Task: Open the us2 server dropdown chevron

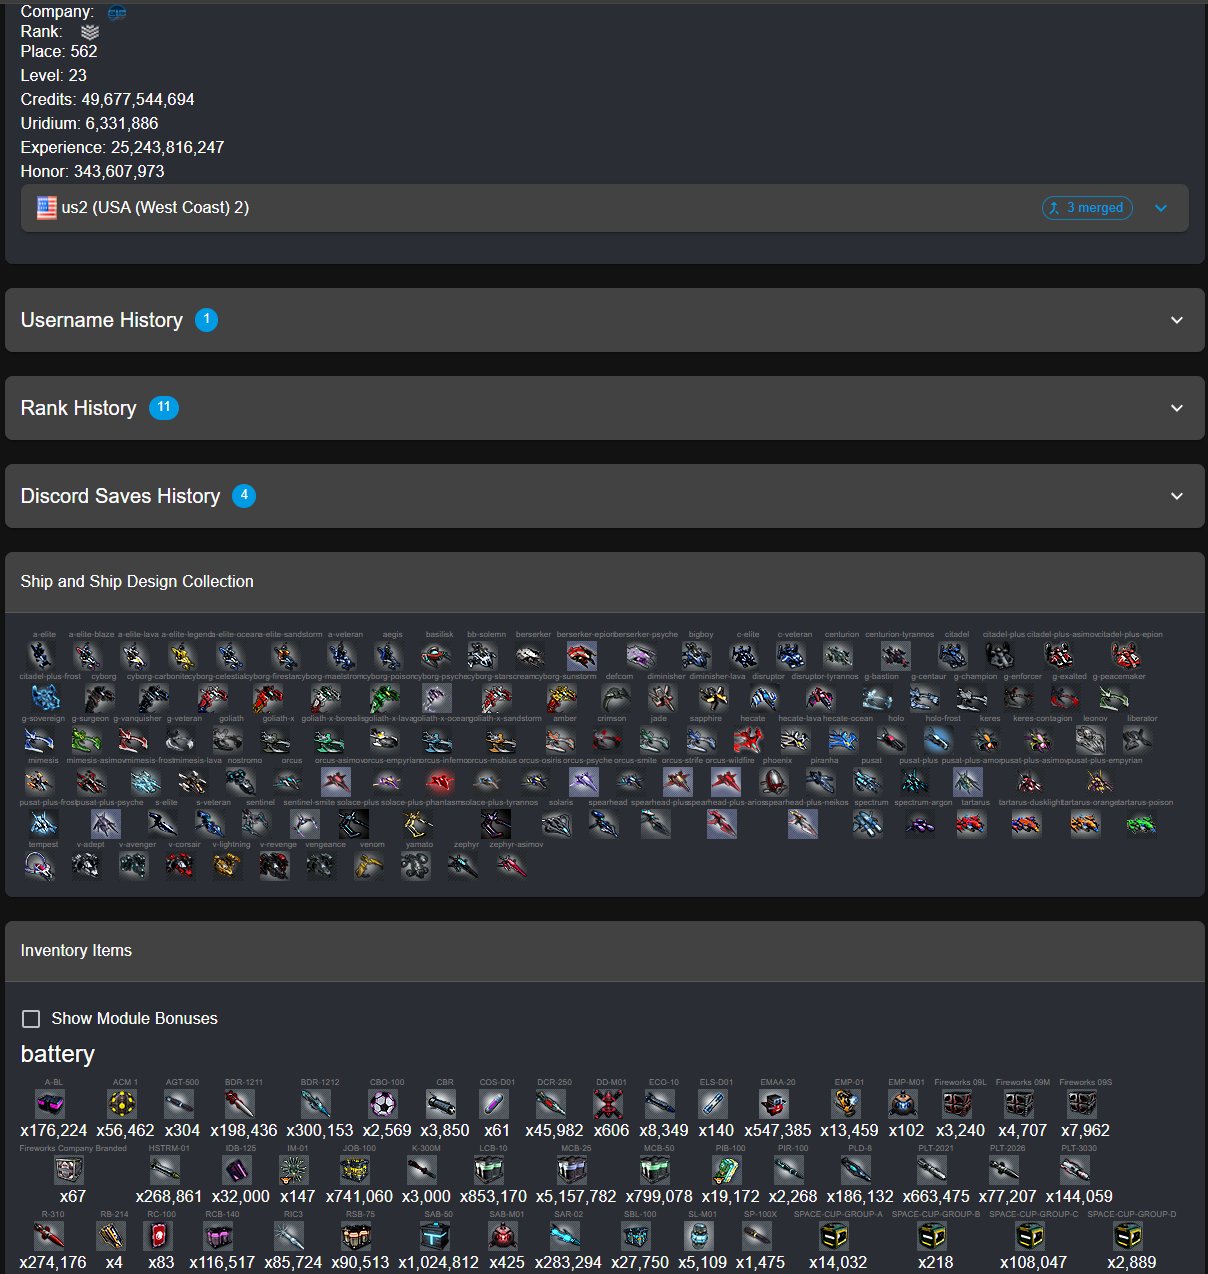Action: click(x=1161, y=208)
